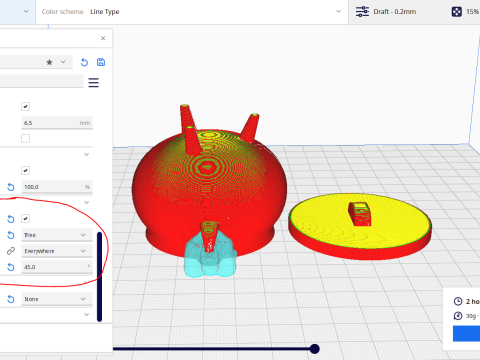The height and width of the screenshot is (360, 480).
Task: Open the Color scheme Line Type dropdown
Action: point(192,12)
